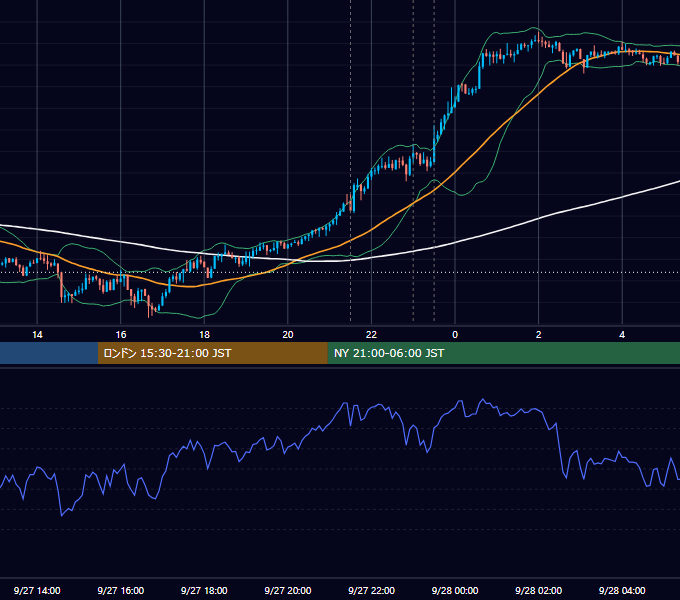Click the 18 hour label on price chart axis
This screenshot has height=600, width=680.
[204, 335]
